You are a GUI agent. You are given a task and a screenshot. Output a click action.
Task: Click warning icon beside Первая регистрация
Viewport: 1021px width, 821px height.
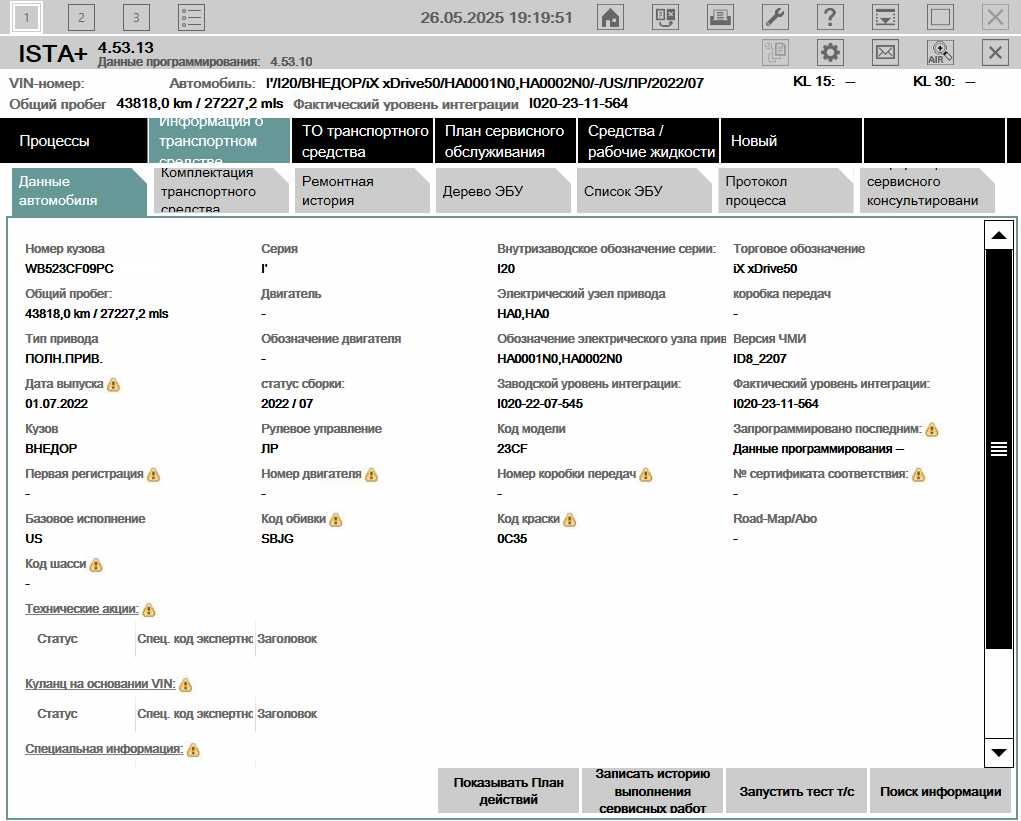point(154,475)
